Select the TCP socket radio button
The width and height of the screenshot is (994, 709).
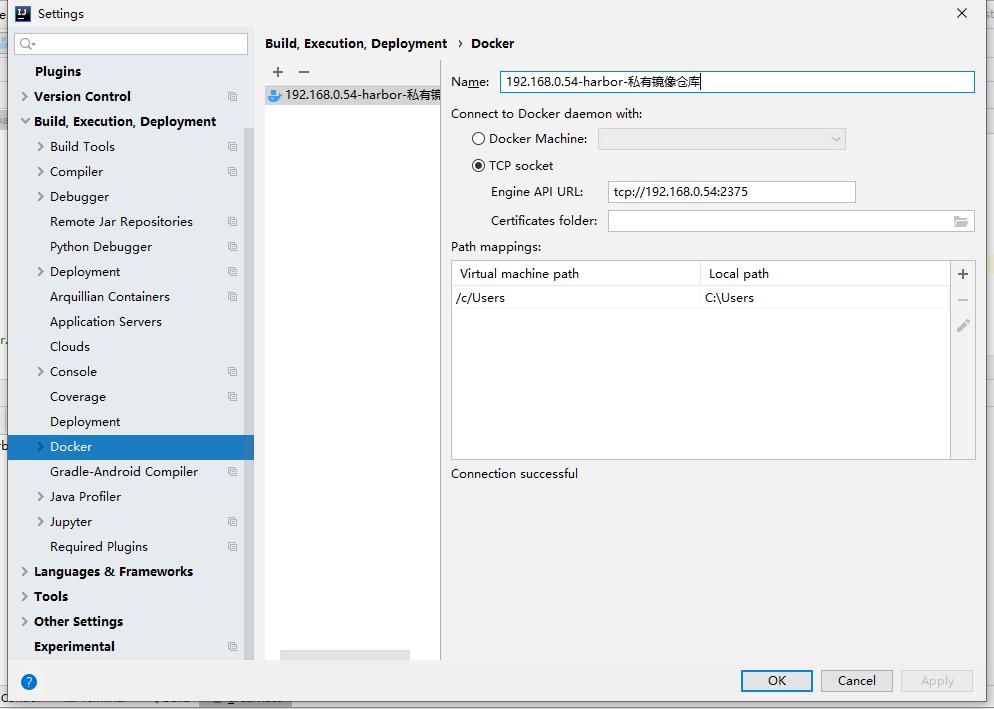coord(478,166)
